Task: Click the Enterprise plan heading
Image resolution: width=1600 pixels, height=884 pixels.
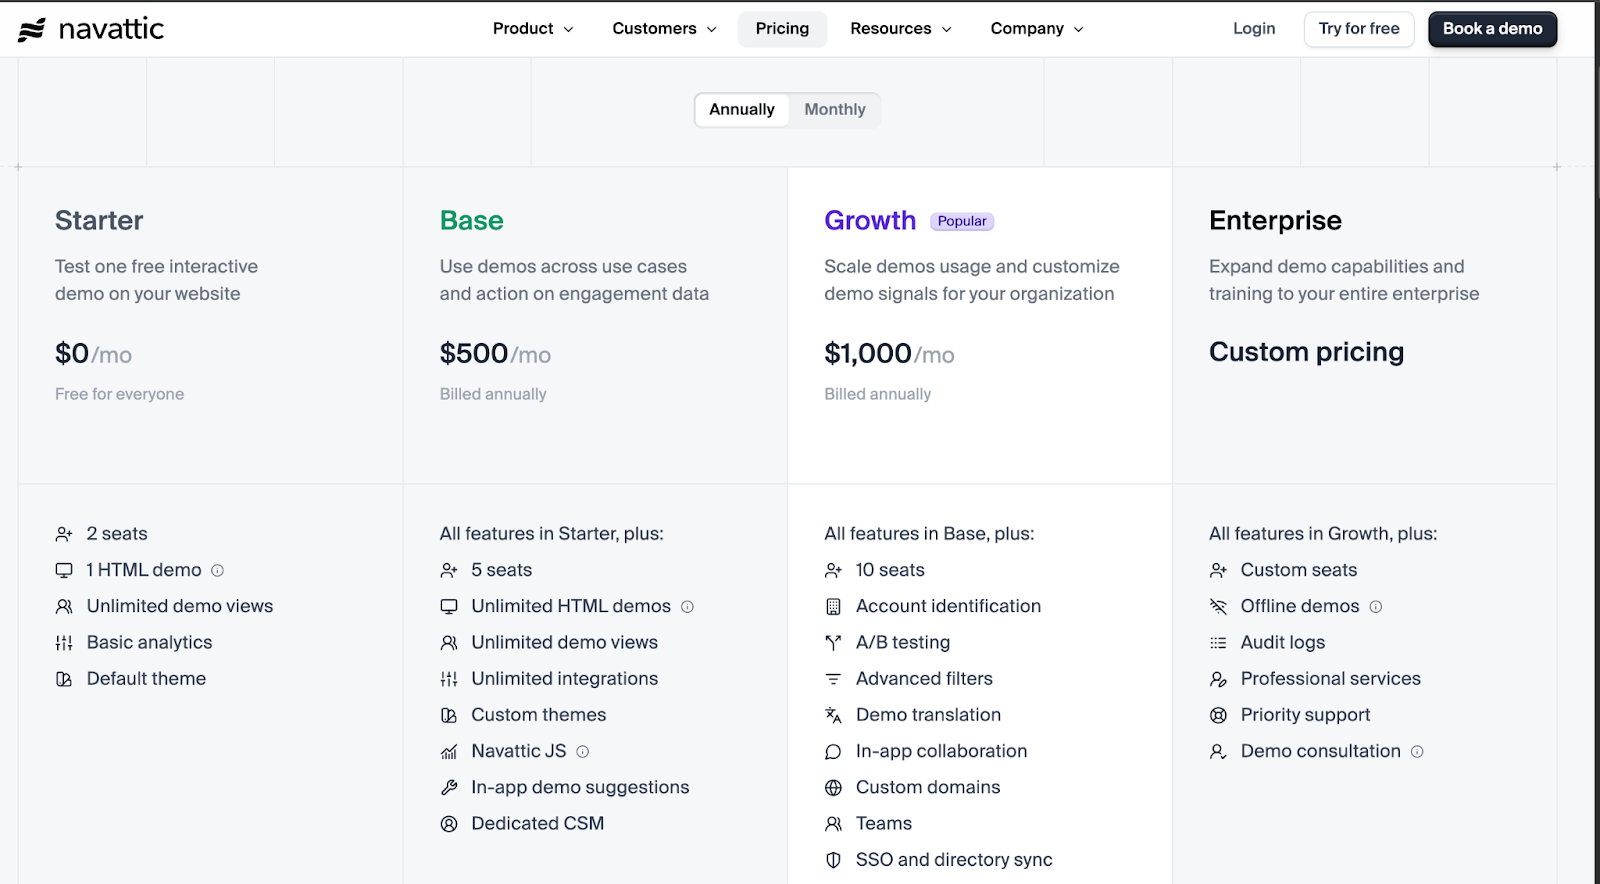Action: 1275,220
